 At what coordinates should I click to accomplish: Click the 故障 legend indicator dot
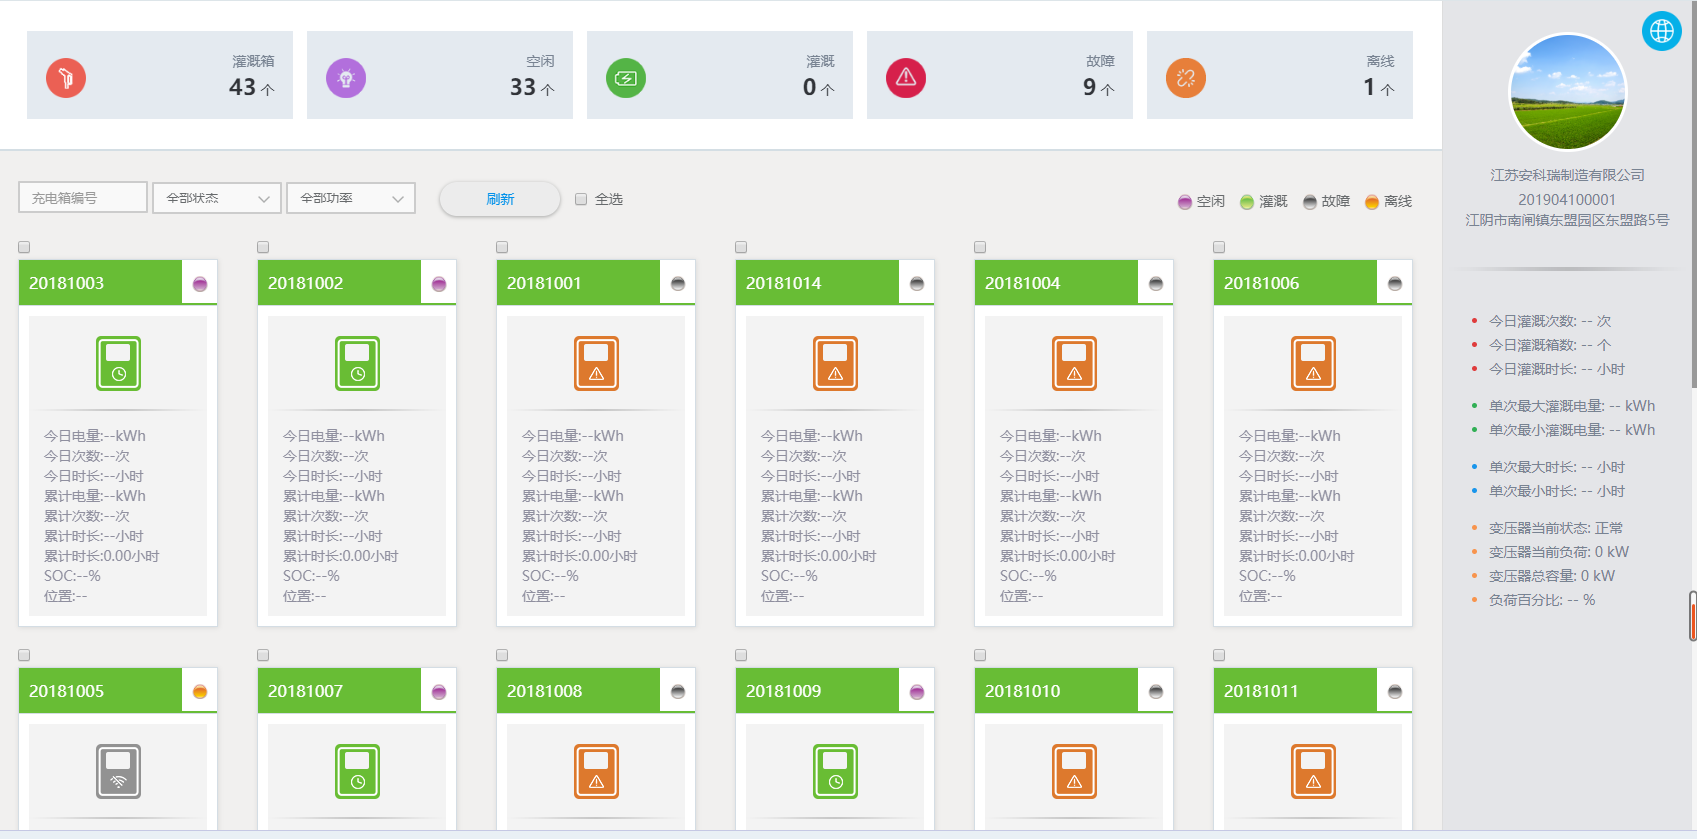1310,202
